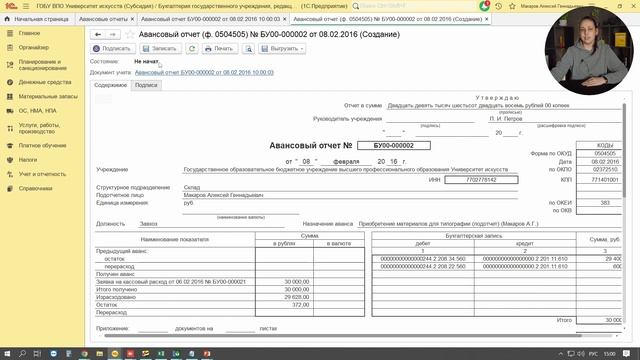Open Справочники section in sidebar

(35, 189)
